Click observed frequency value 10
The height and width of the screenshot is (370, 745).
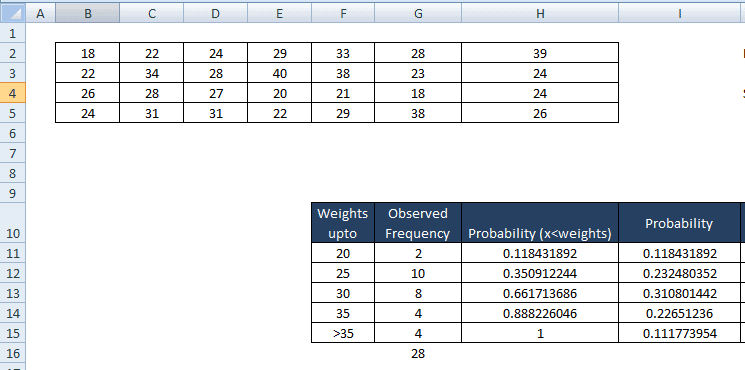click(x=418, y=274)
